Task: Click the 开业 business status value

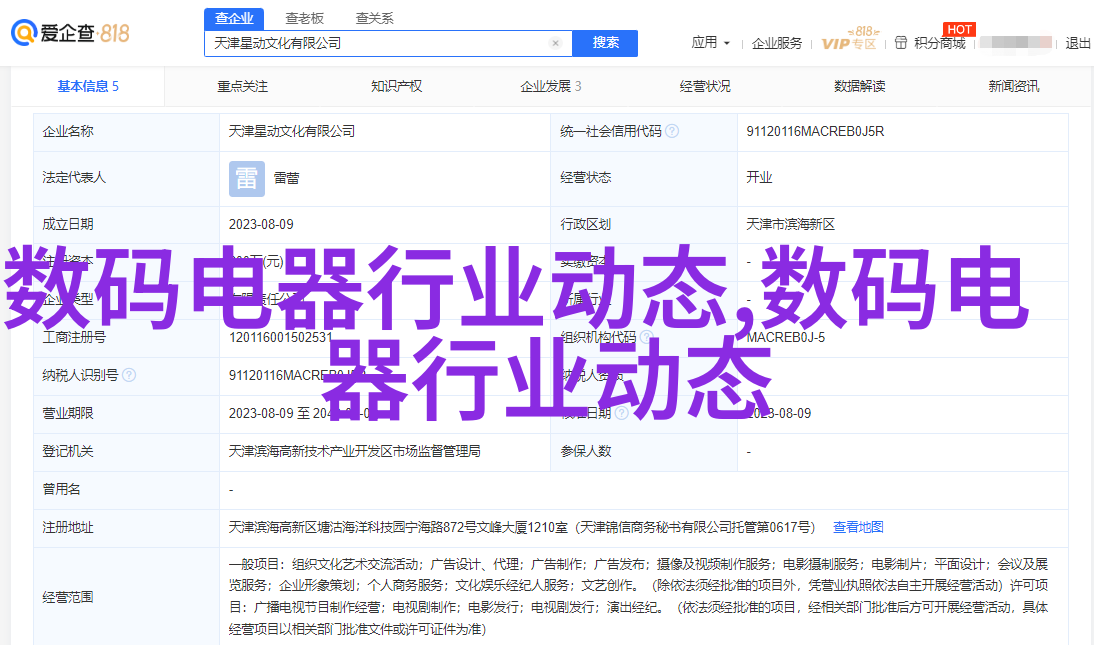Action: point(759,177)
